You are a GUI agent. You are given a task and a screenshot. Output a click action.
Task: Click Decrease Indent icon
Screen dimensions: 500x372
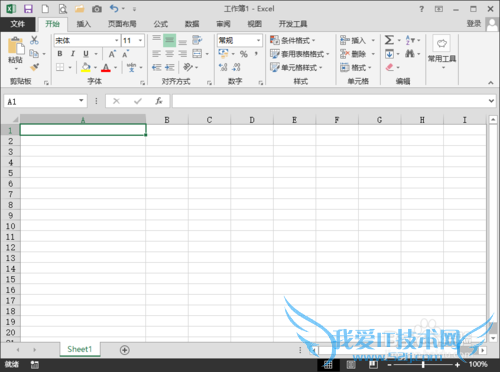pos(156,67)
